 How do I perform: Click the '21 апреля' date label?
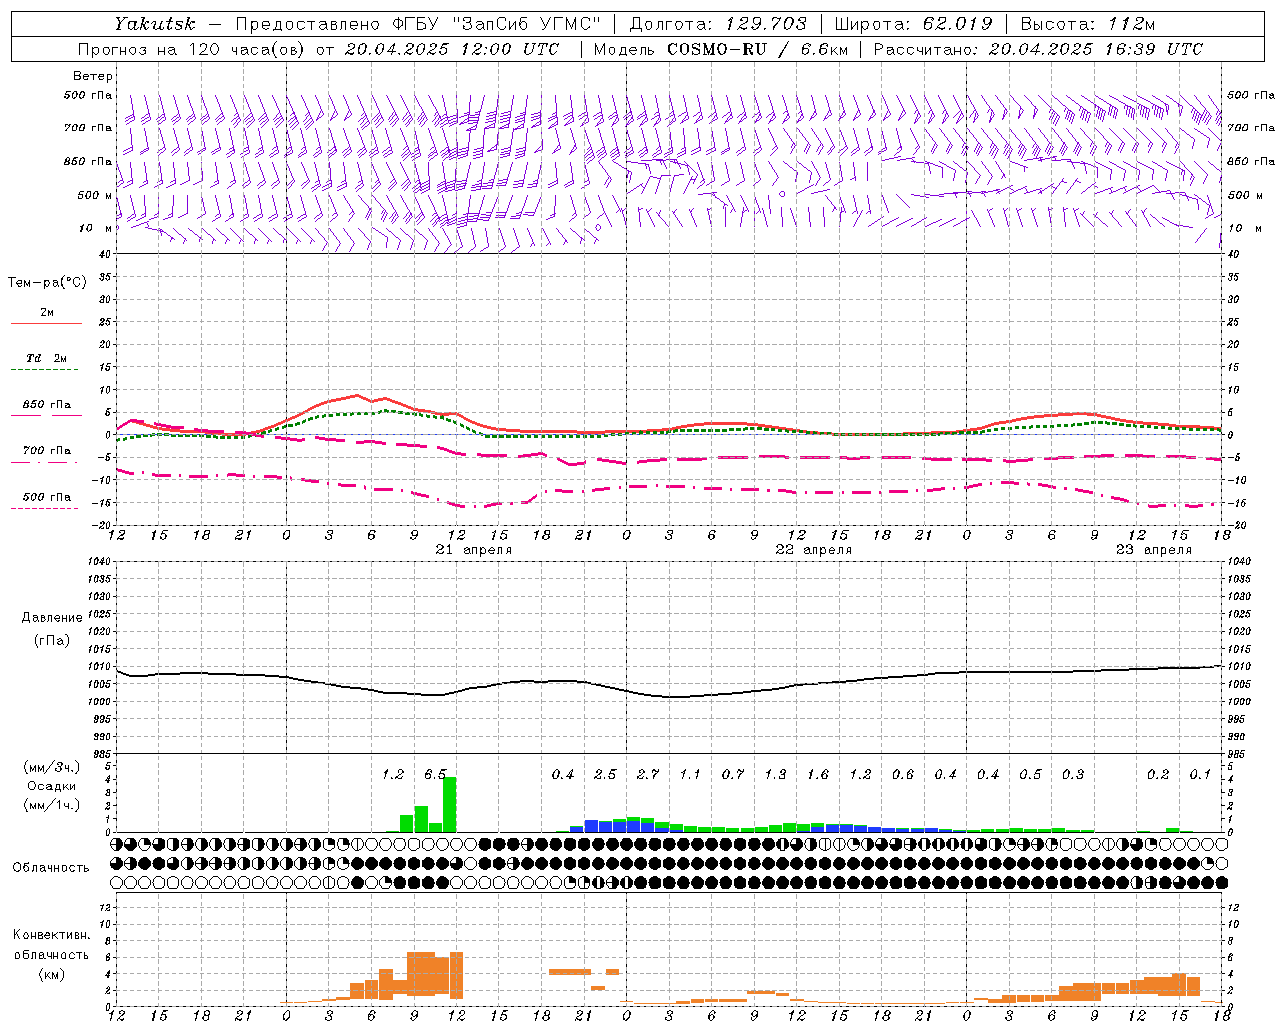coord(473,550)
